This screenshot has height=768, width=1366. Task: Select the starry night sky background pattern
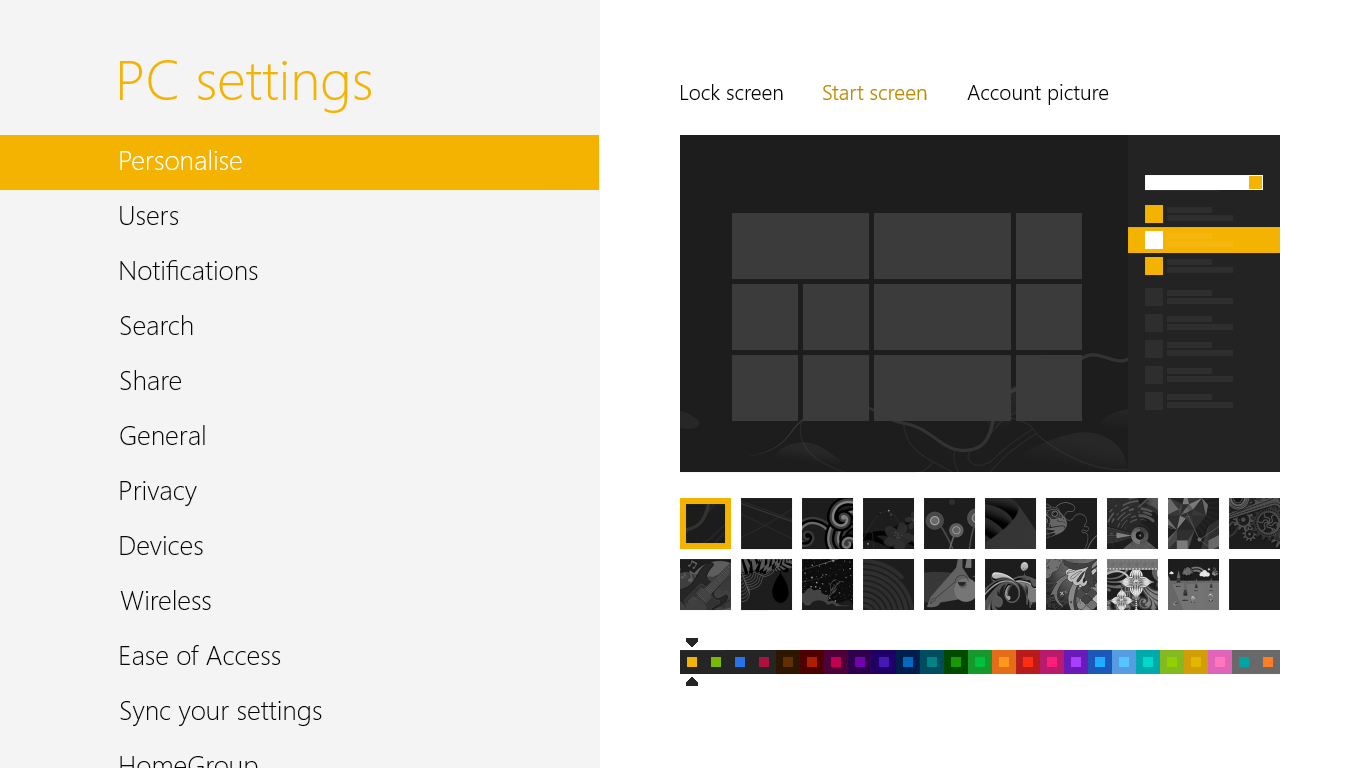click(827, 584)
